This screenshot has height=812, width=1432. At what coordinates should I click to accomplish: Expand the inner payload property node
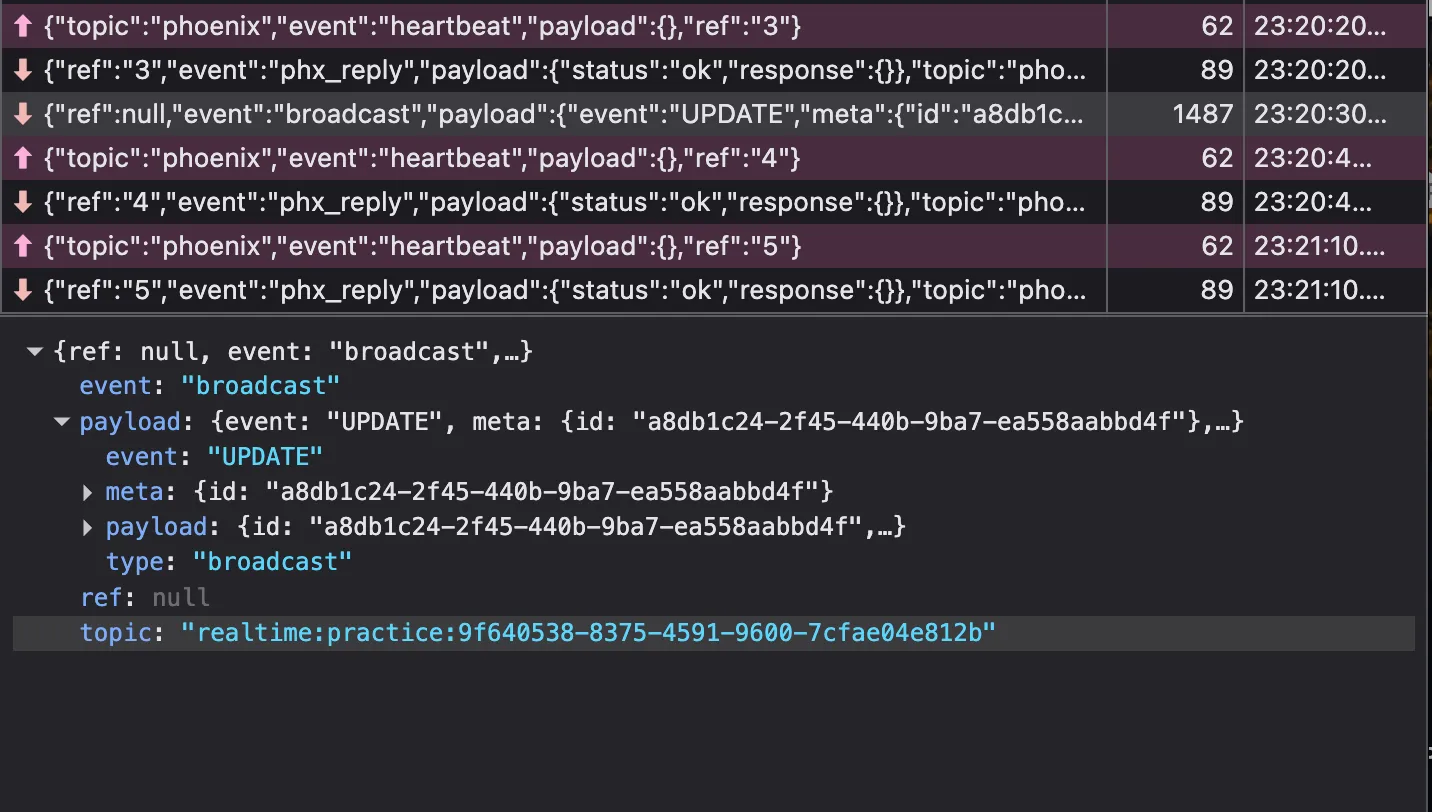[87, 526]
